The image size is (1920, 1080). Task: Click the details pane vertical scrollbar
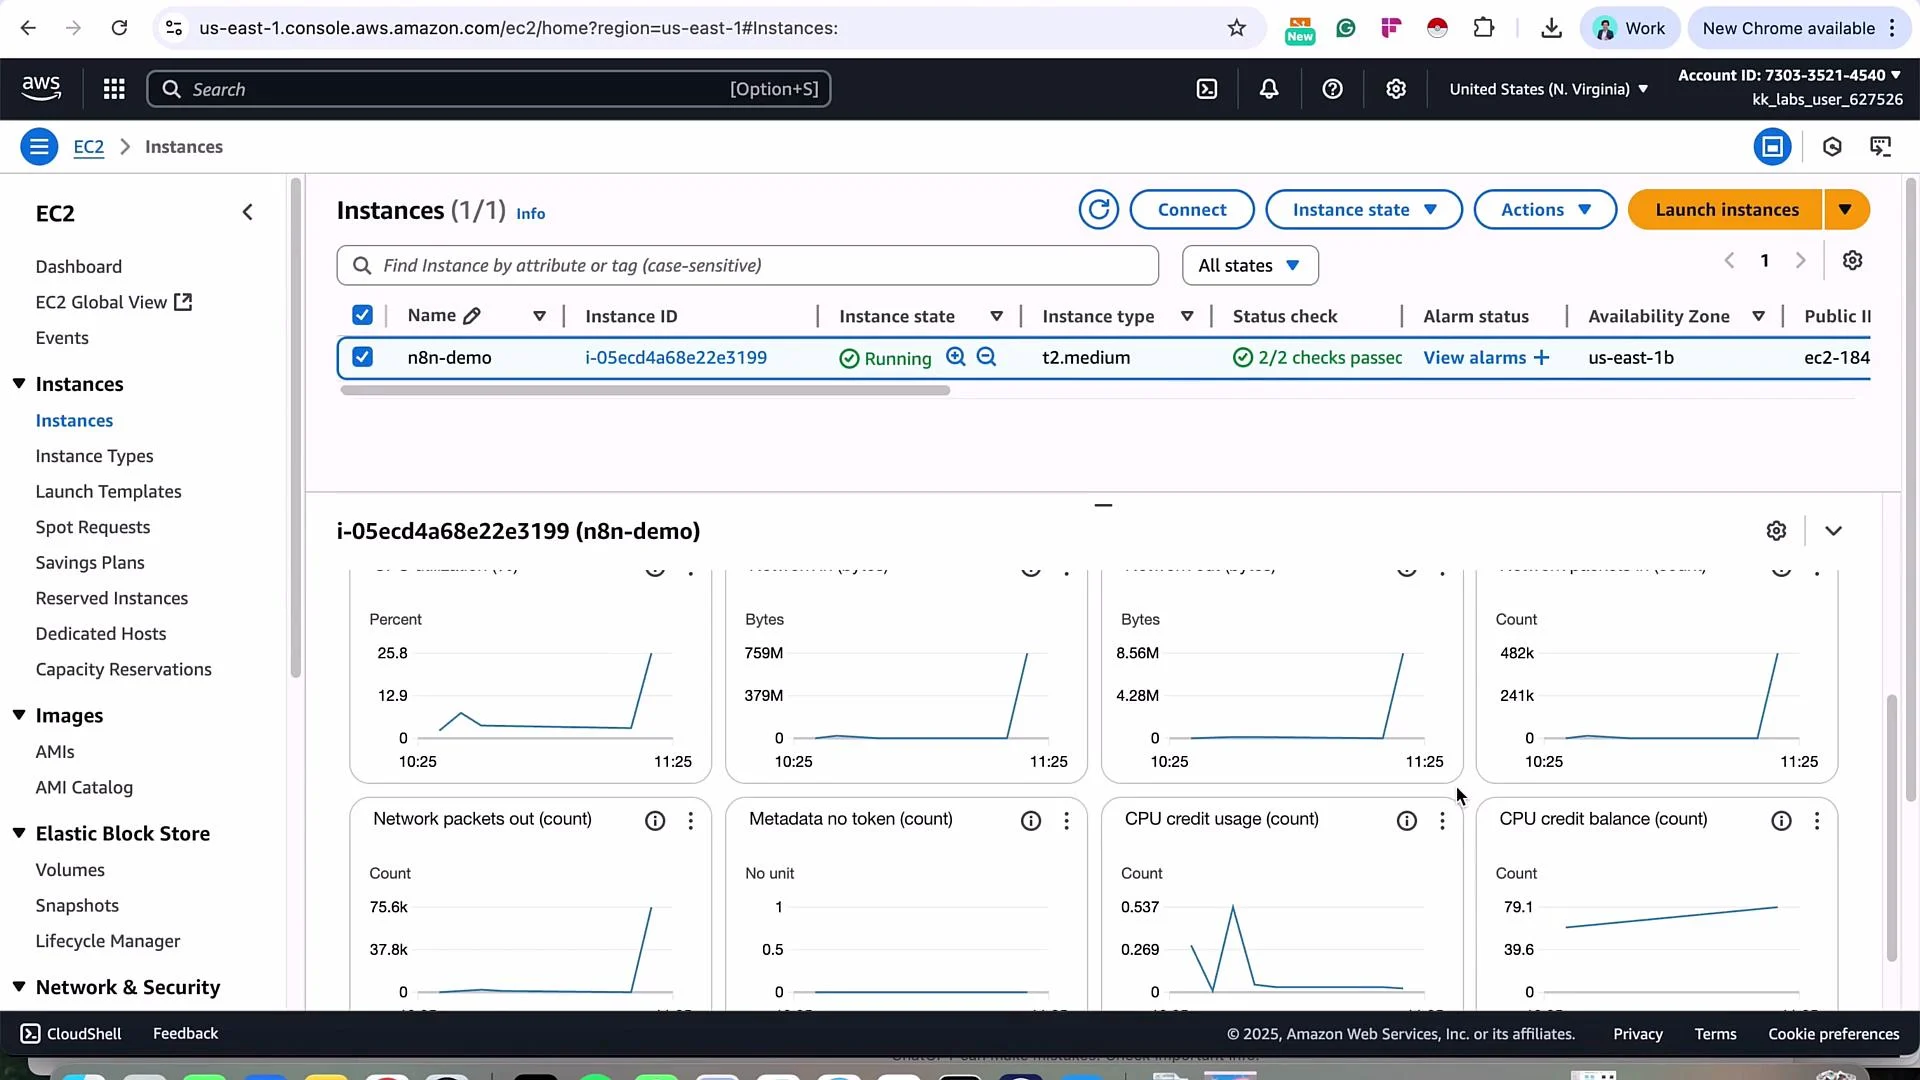click(1891, 828)
